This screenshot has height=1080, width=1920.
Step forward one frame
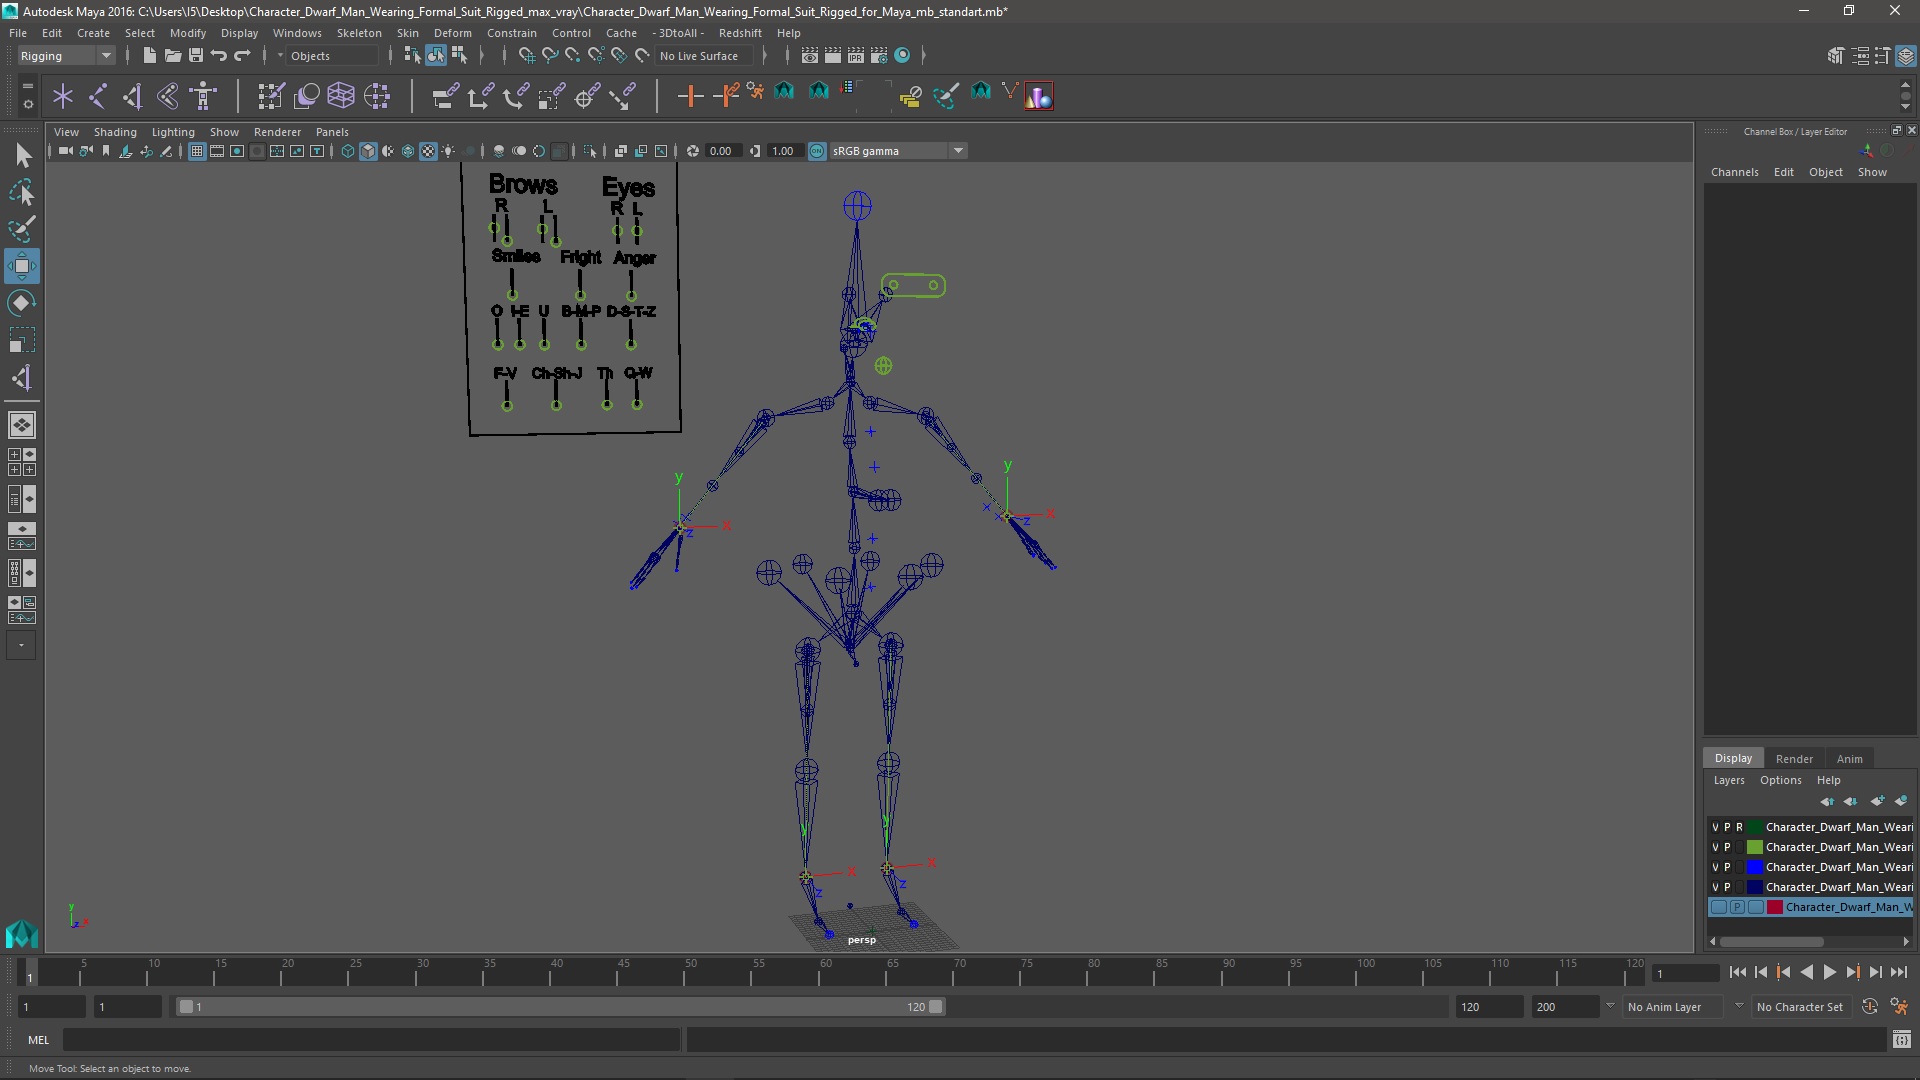[1875, 972]
